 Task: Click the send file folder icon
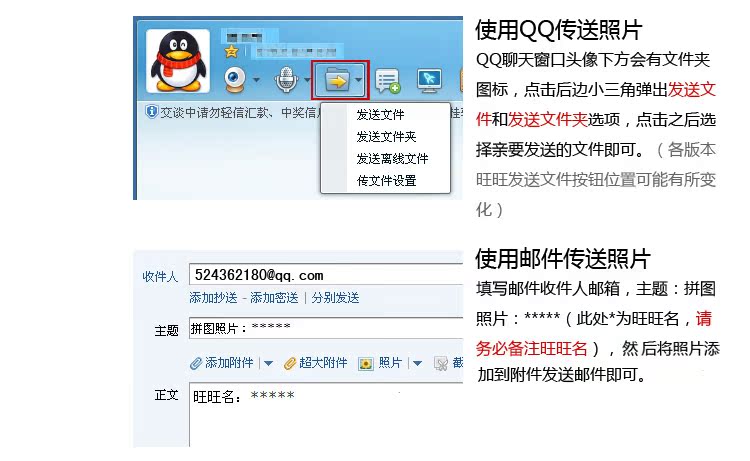pos(337,80)
